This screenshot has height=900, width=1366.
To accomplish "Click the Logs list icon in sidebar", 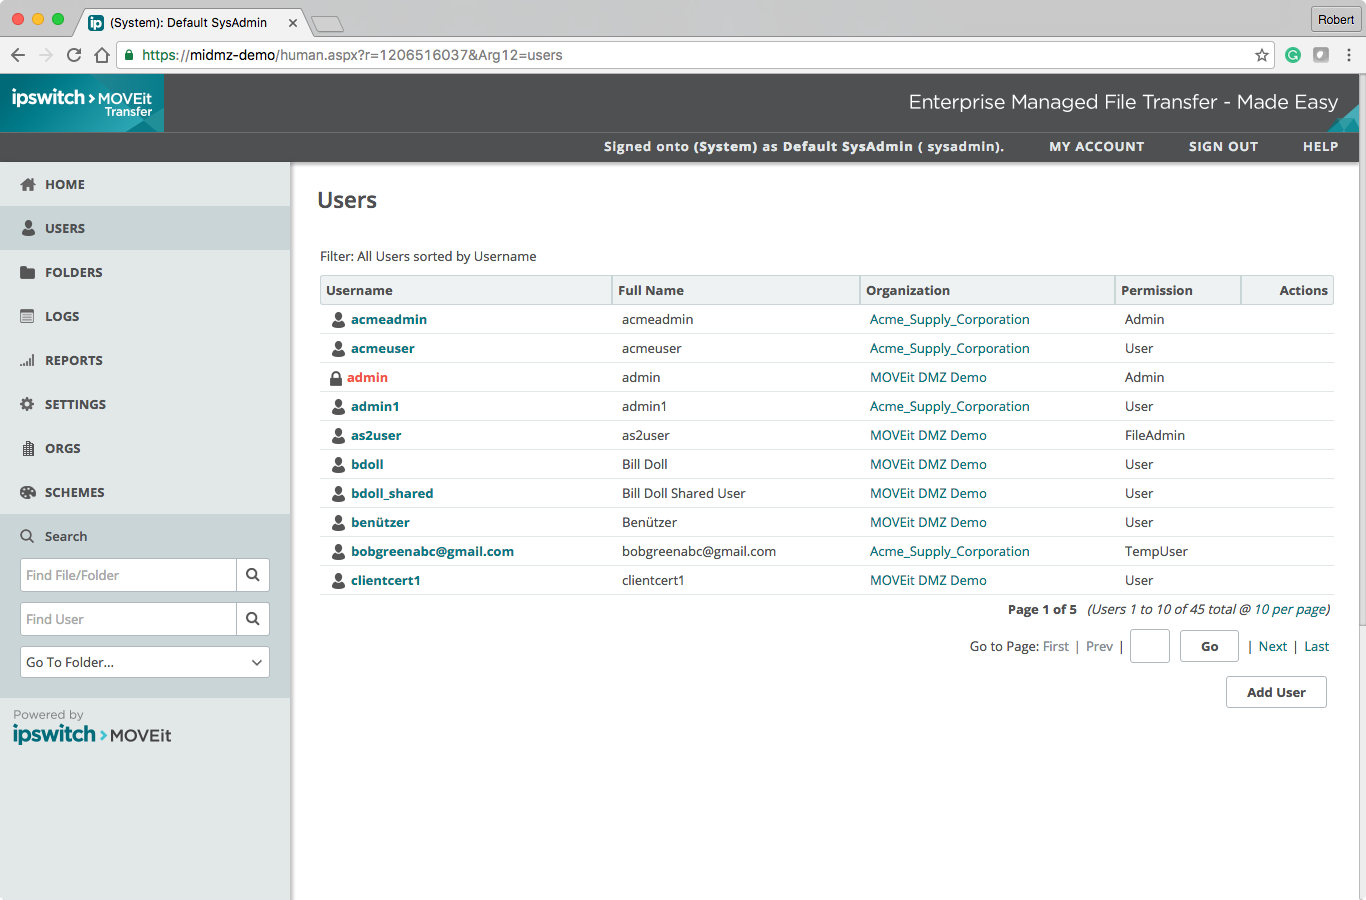I will [x=28, y=316].
